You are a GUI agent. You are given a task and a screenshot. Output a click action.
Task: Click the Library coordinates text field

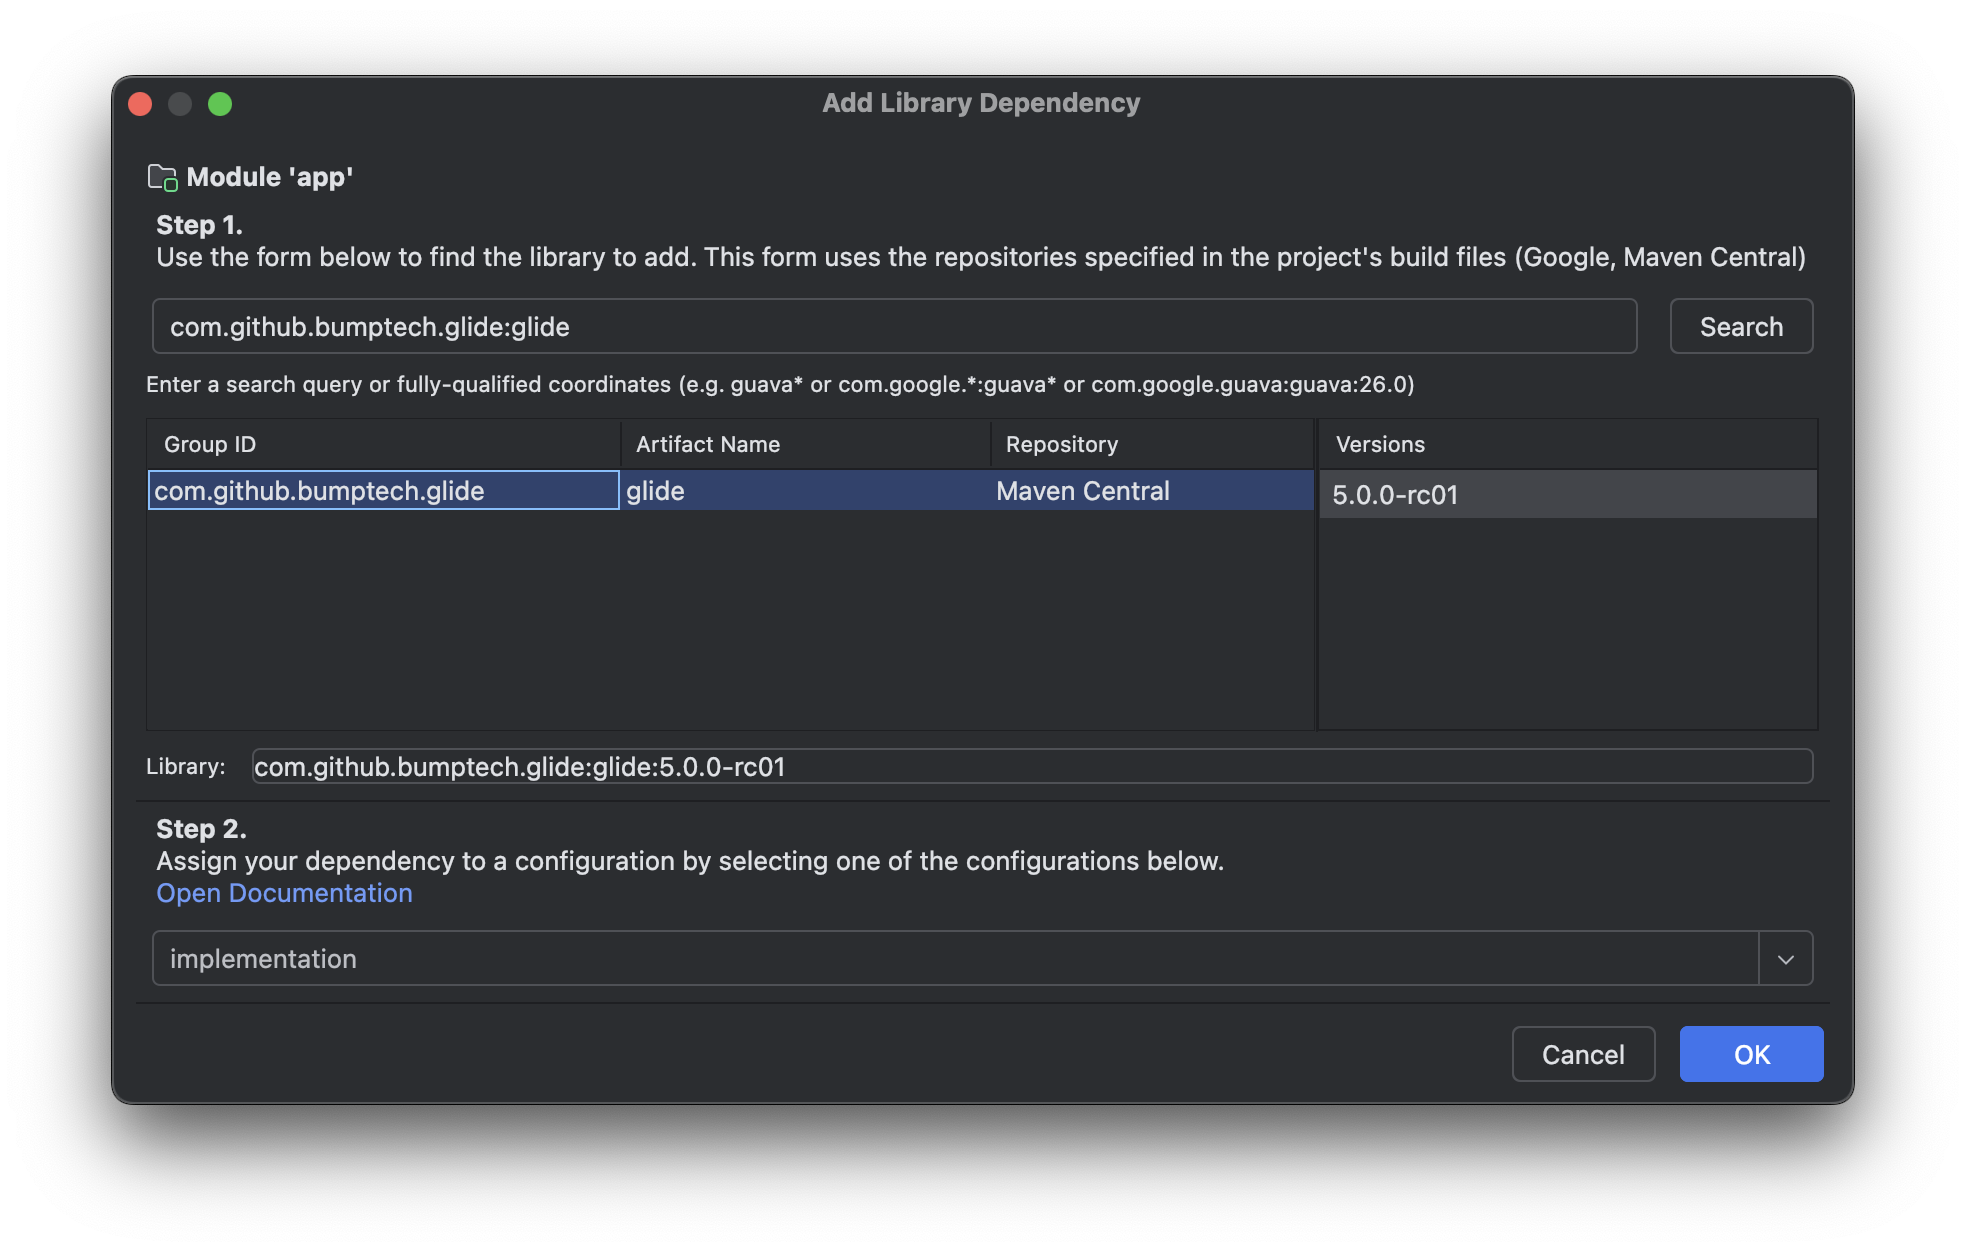[1031, 767]
